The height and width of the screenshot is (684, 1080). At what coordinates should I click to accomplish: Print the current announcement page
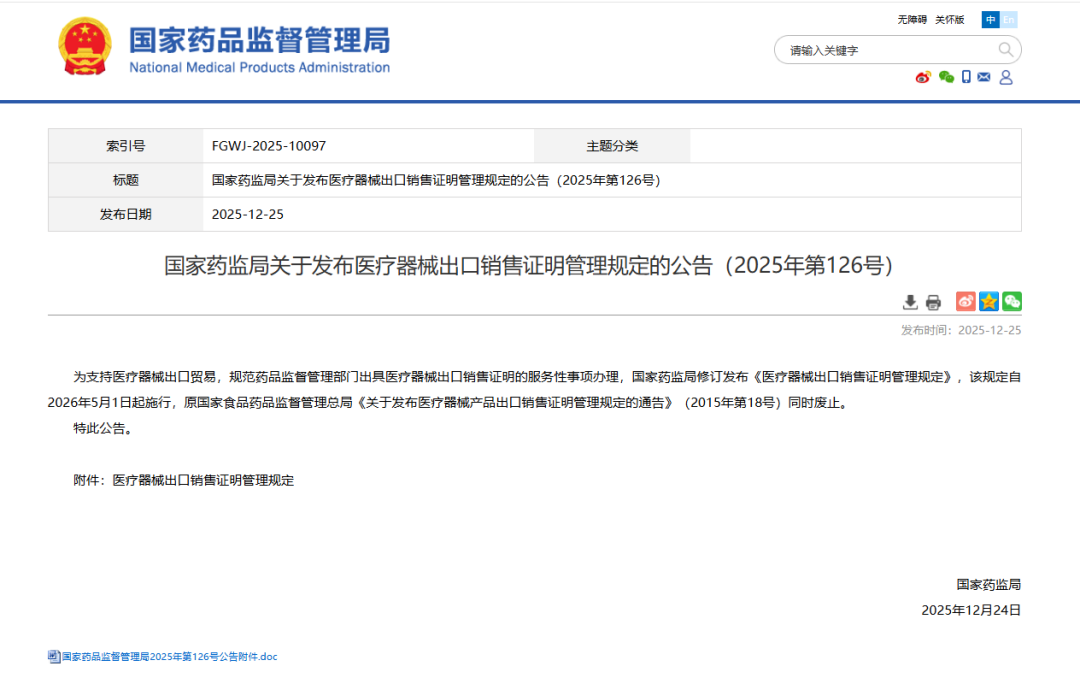[933, 301]
